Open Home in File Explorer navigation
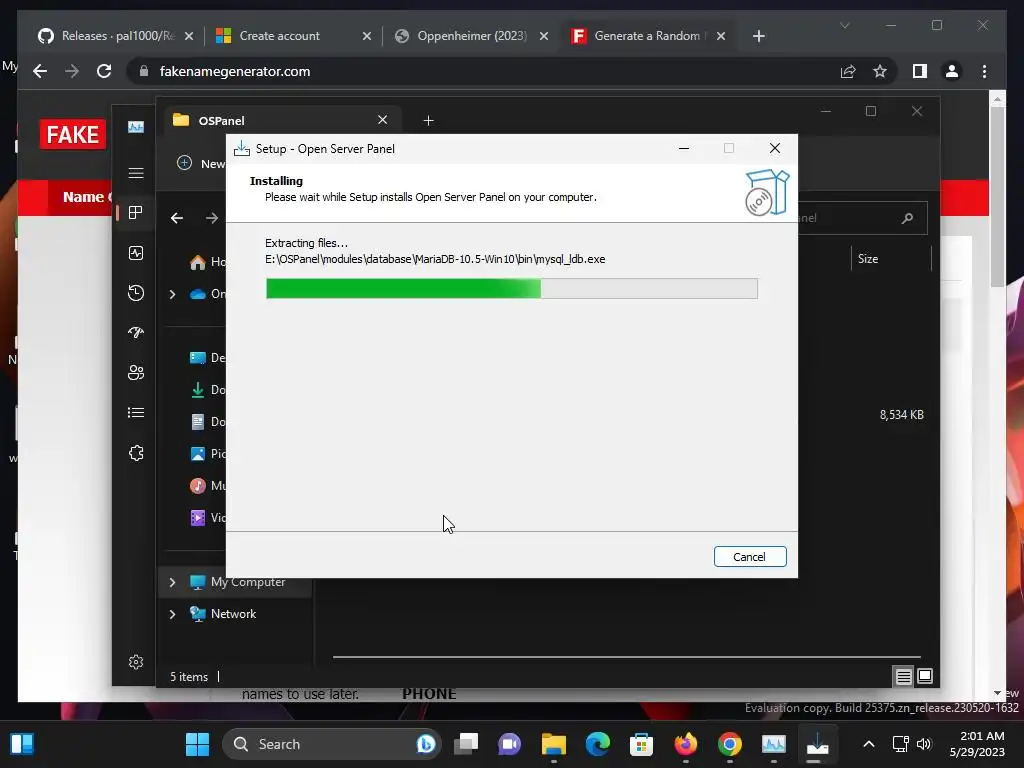The width and height of the screenshot is (1024, 768). [x=208, y=262]
